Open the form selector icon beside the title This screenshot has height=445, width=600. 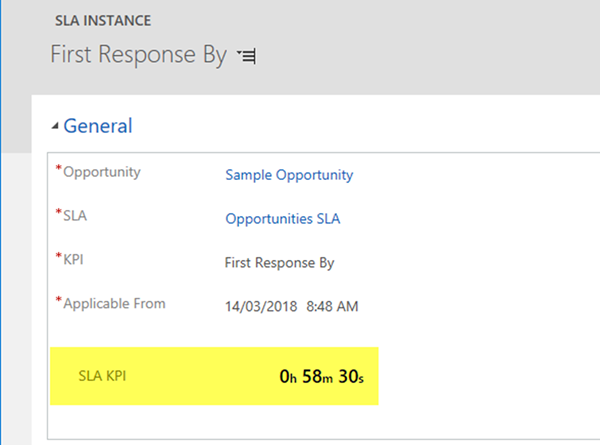[x=247, y=58]
